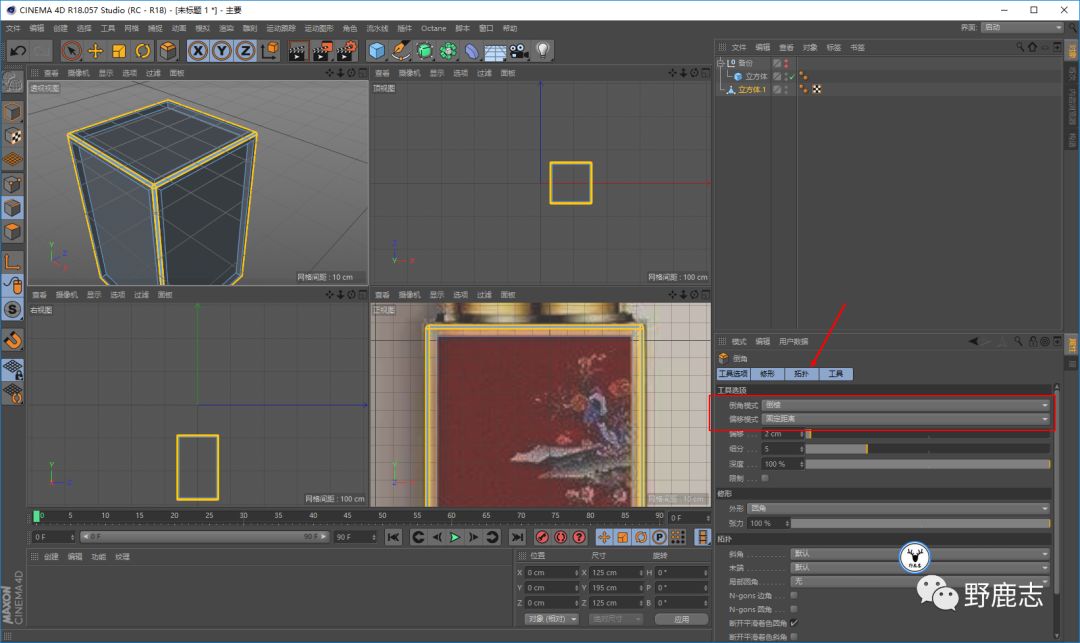Click the 应用 button in coordinates panel
Screen dimensions: 1080x643
click(682, 619)
